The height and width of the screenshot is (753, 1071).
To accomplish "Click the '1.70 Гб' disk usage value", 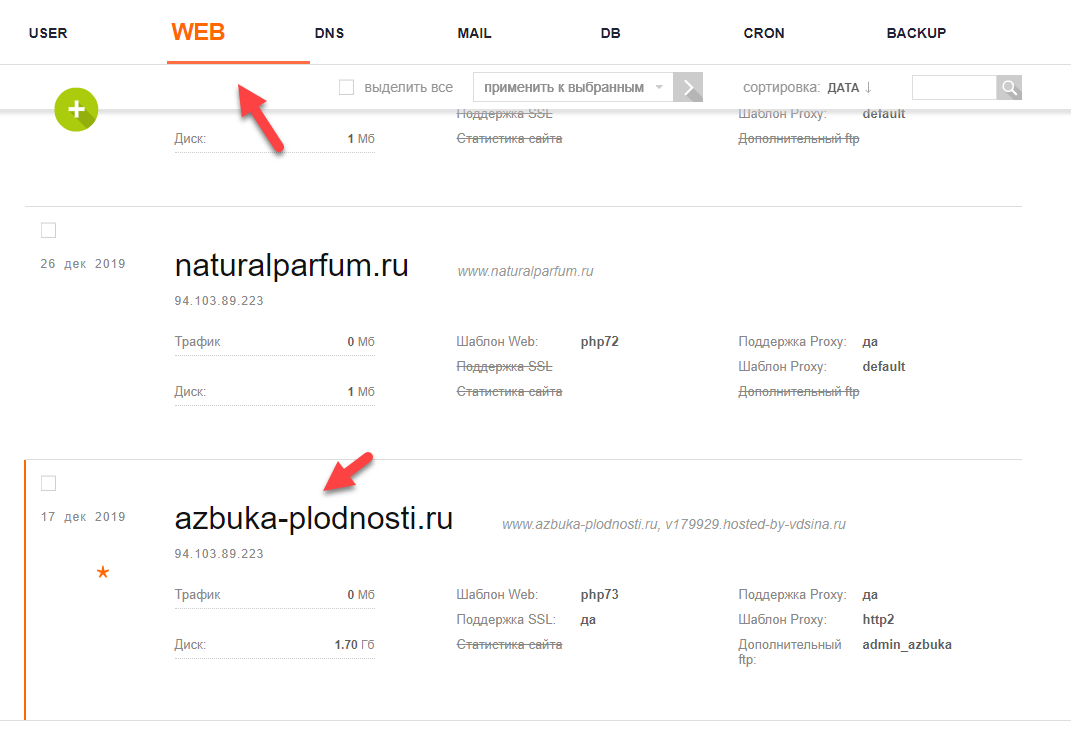I will [x=354, y=644].
